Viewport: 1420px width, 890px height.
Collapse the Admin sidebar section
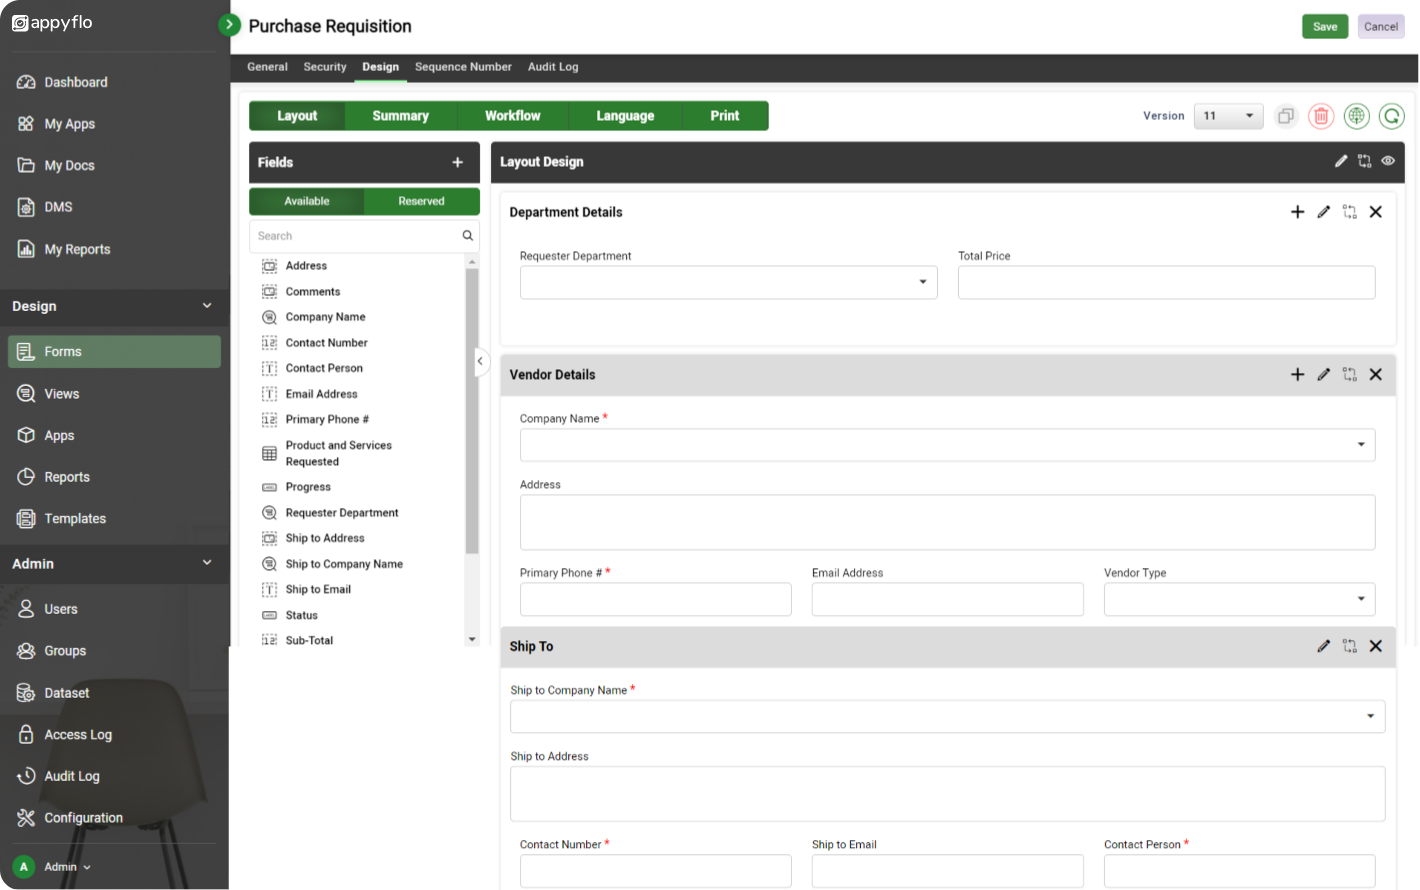(x=206, y=563)
